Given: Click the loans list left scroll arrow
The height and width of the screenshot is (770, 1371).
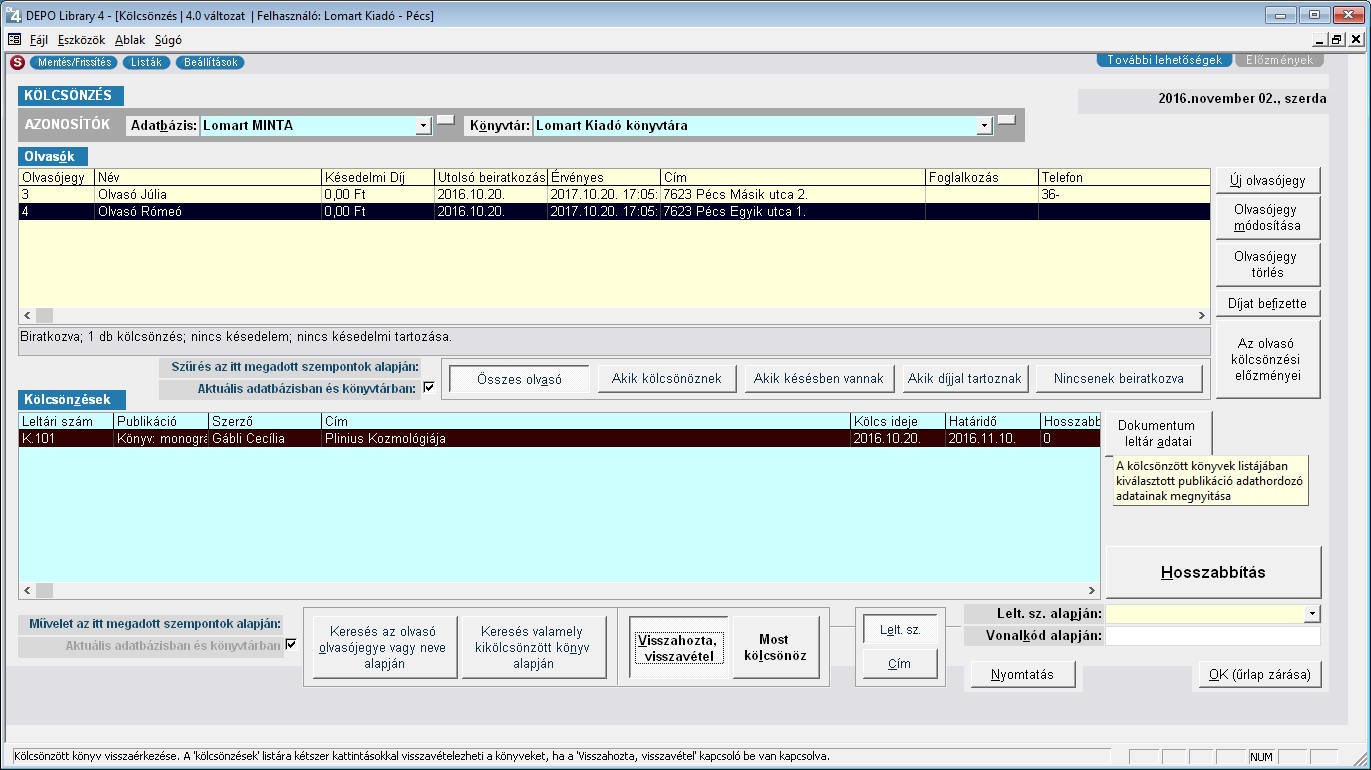Looking at the screenshot, I should (x=26, y=591).
